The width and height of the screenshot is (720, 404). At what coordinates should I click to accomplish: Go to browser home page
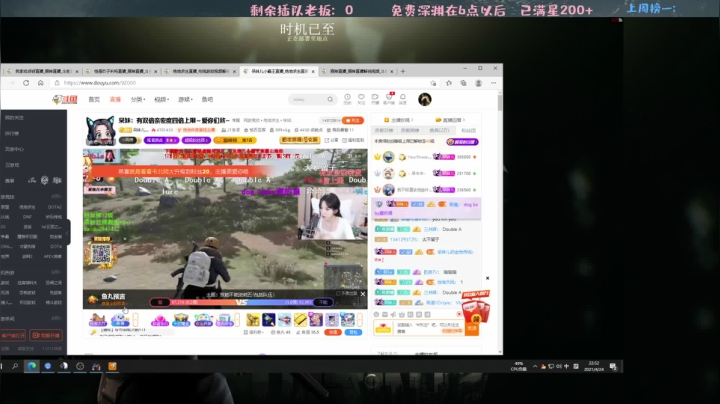(40, 83)
